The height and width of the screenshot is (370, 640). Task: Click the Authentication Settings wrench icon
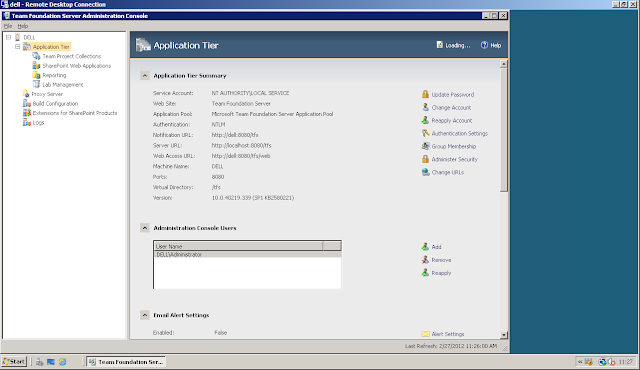click(x=425, y=133)
